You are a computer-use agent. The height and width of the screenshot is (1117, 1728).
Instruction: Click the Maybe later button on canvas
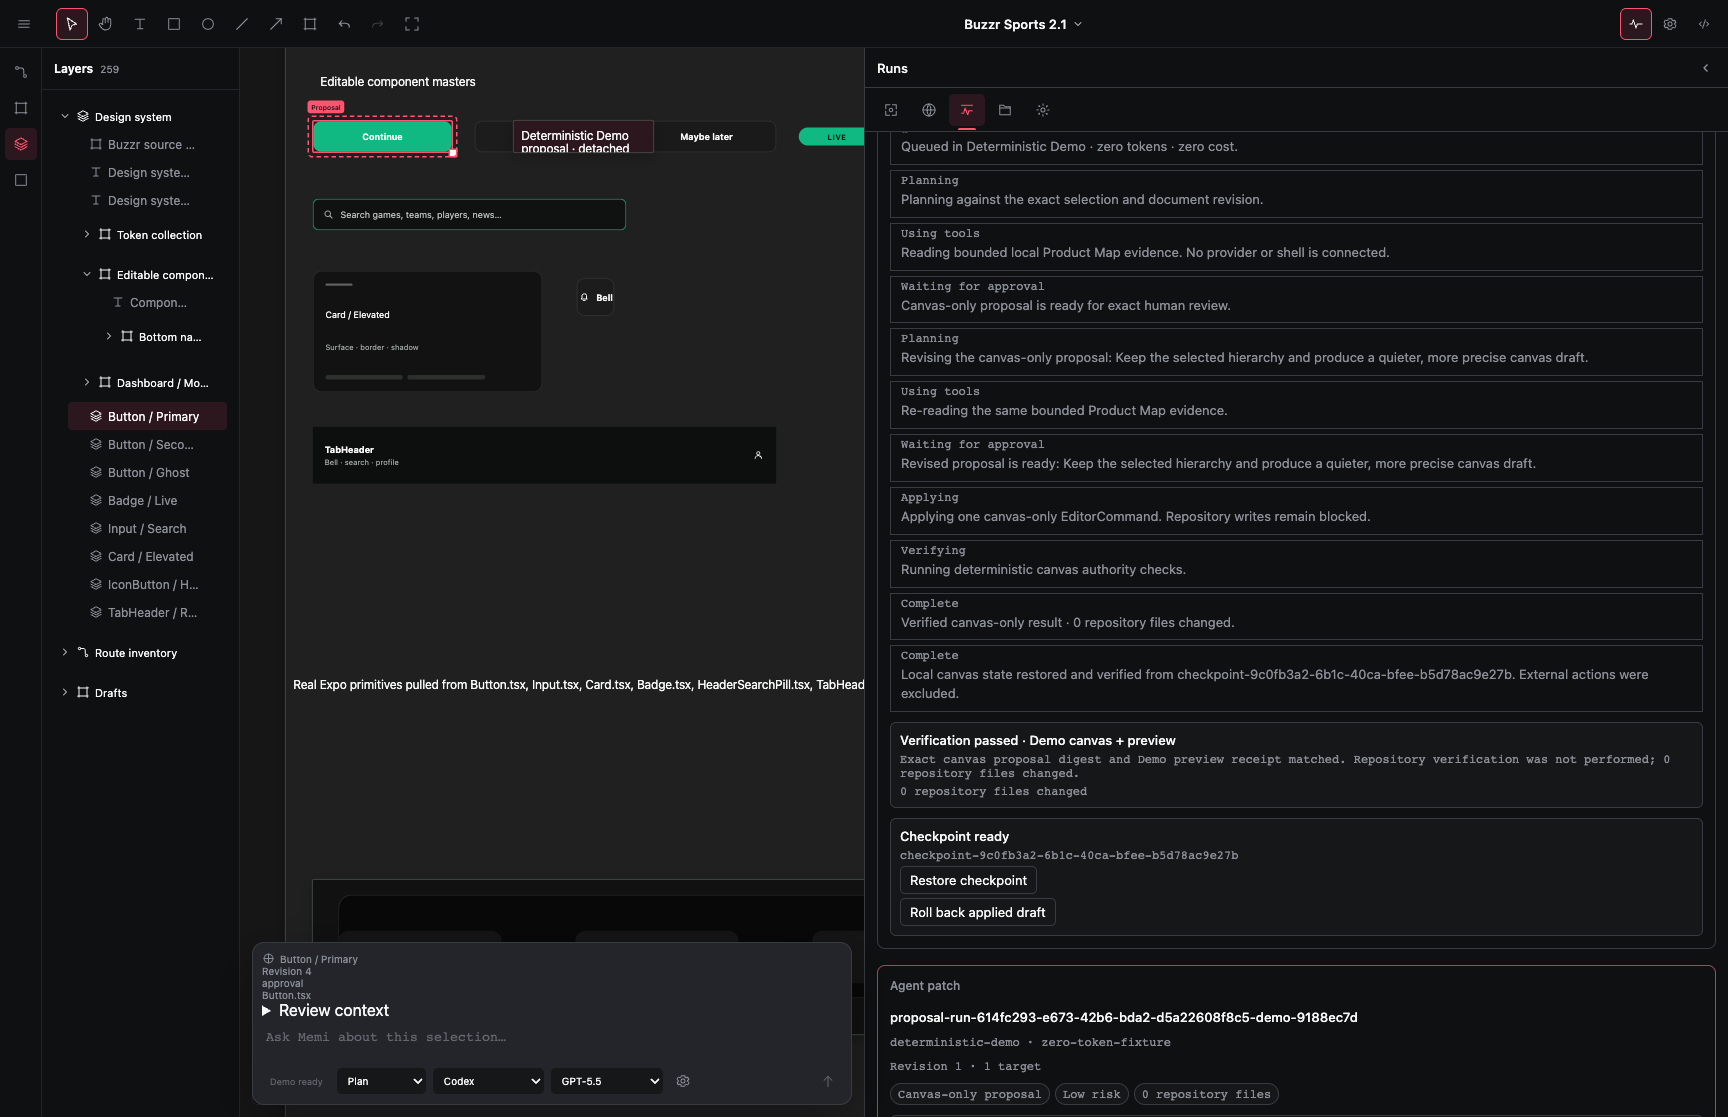click(x=707, y=137)
